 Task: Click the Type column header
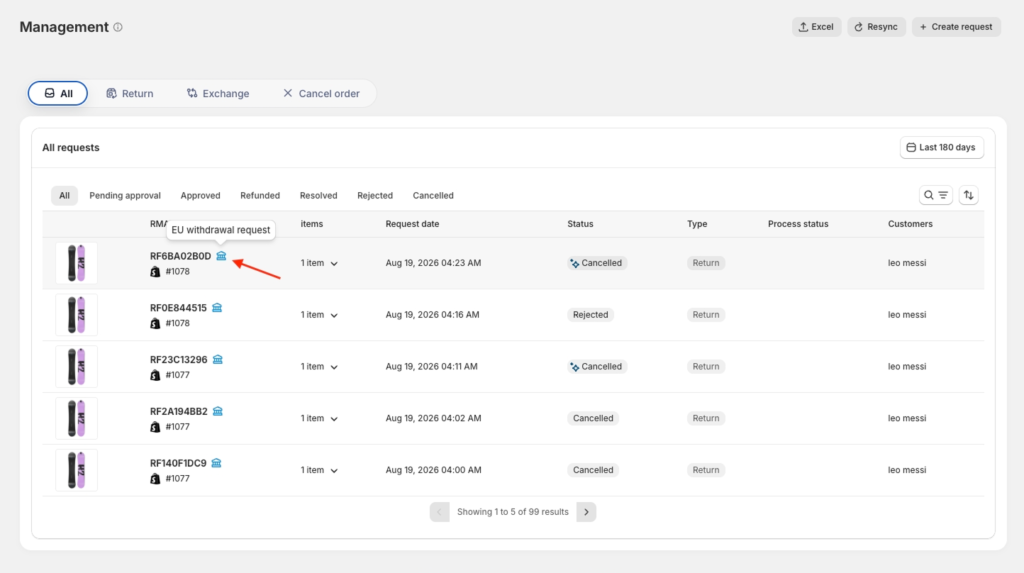(x=697, y=224)
